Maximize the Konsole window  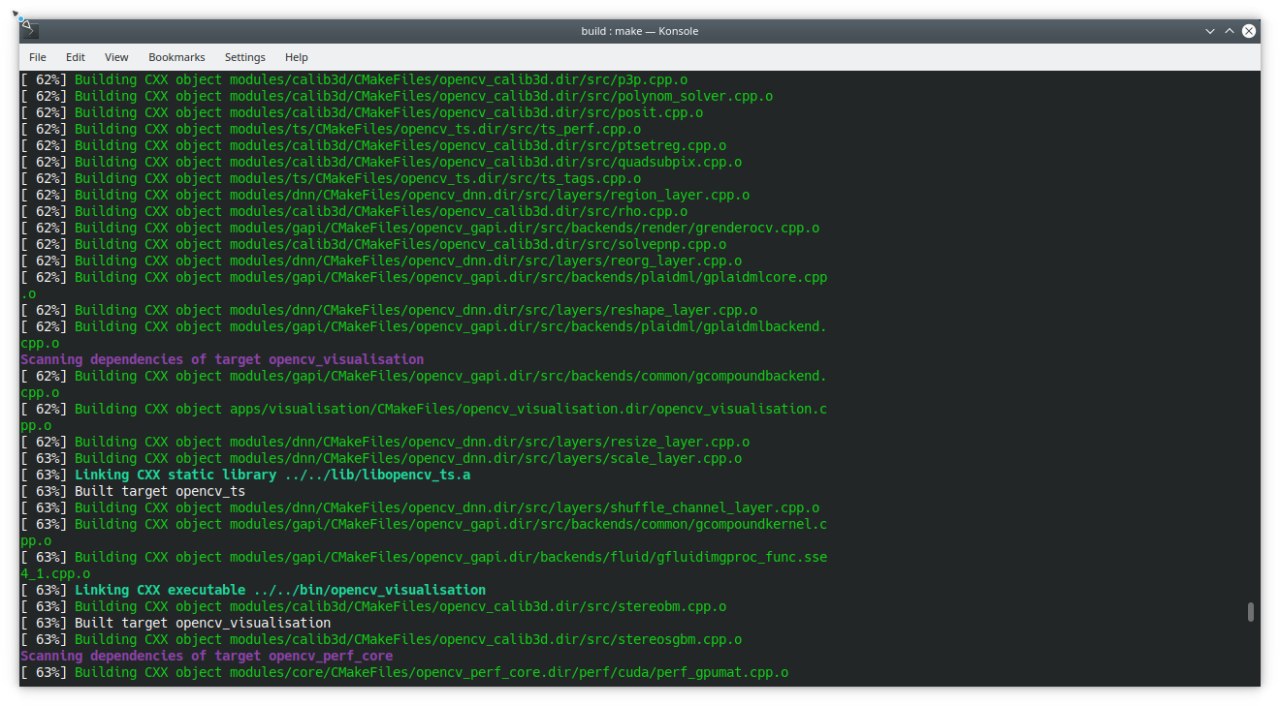point(1230,31)
